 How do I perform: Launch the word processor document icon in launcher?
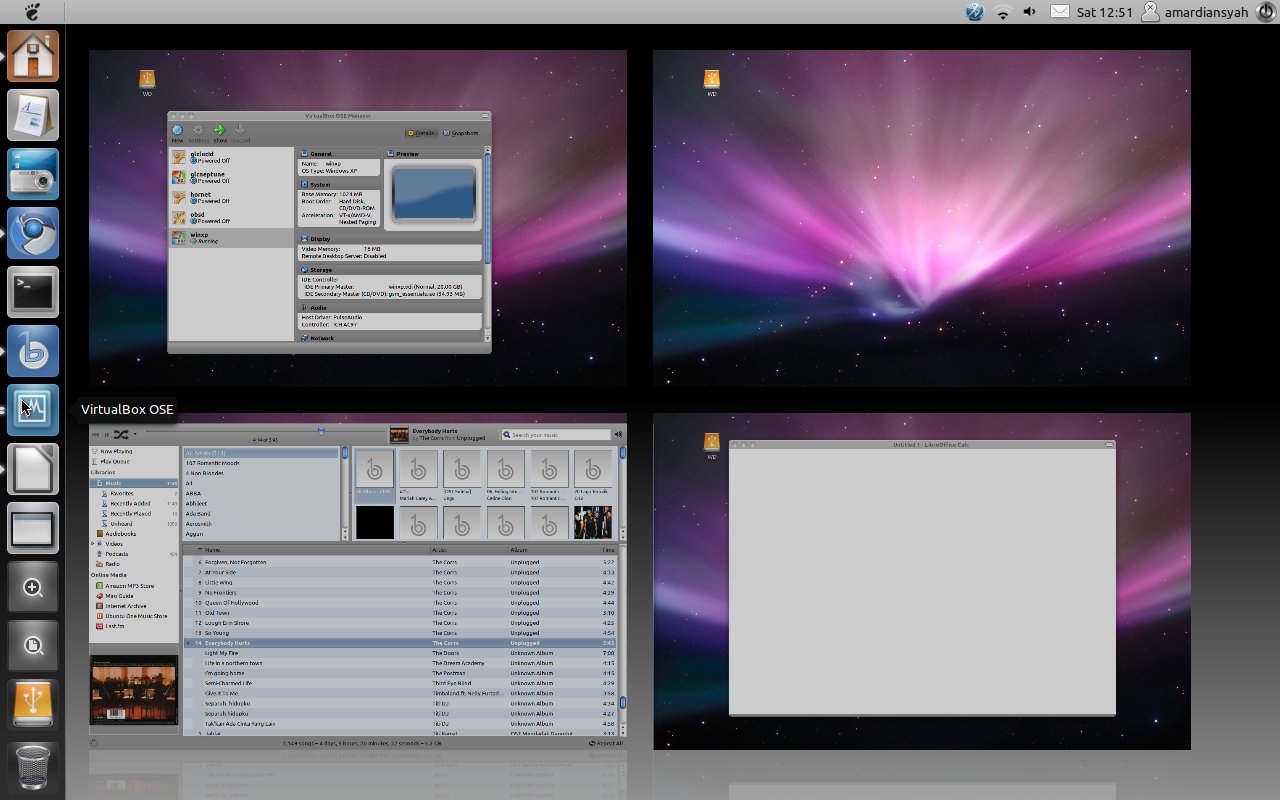(33, 115)
